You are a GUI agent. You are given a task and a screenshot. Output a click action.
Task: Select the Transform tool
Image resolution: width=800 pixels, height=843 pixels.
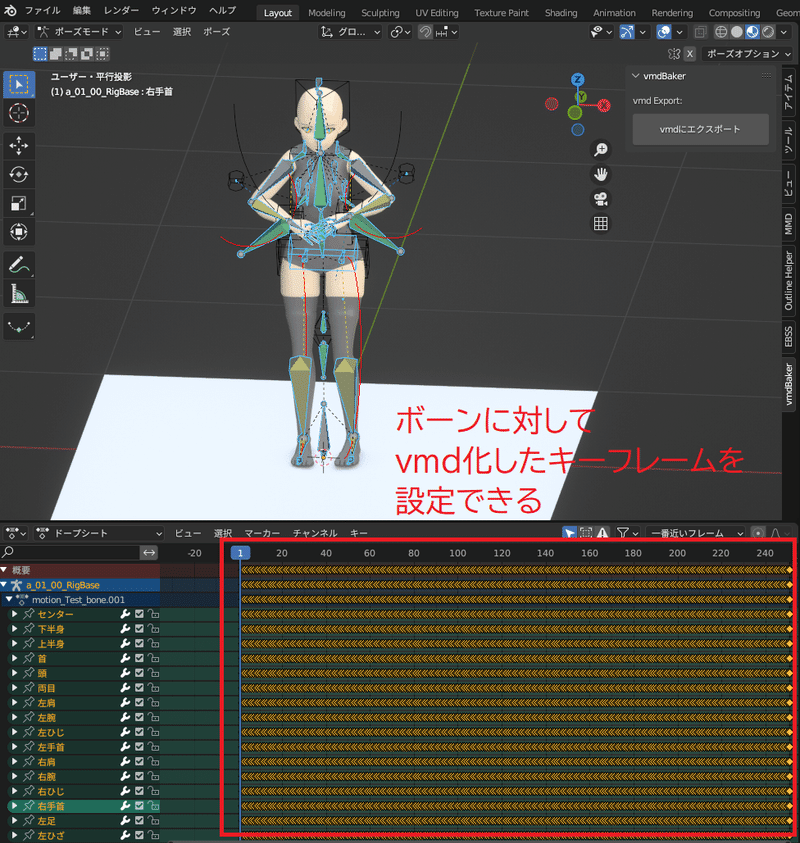click(19, 232)
